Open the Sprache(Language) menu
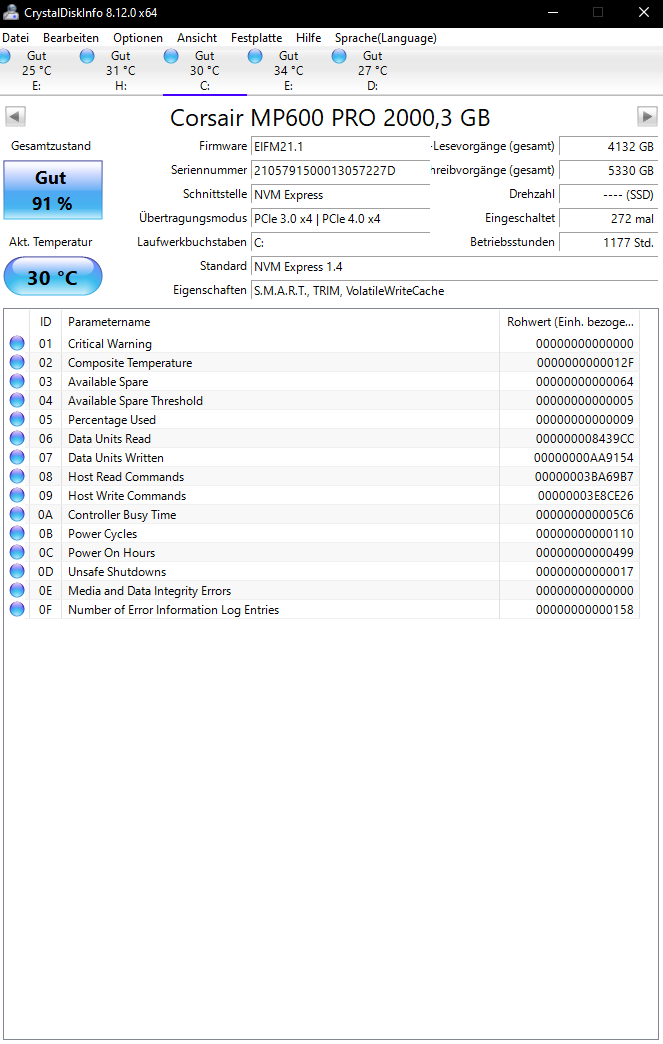 click(x=385, y=38)
